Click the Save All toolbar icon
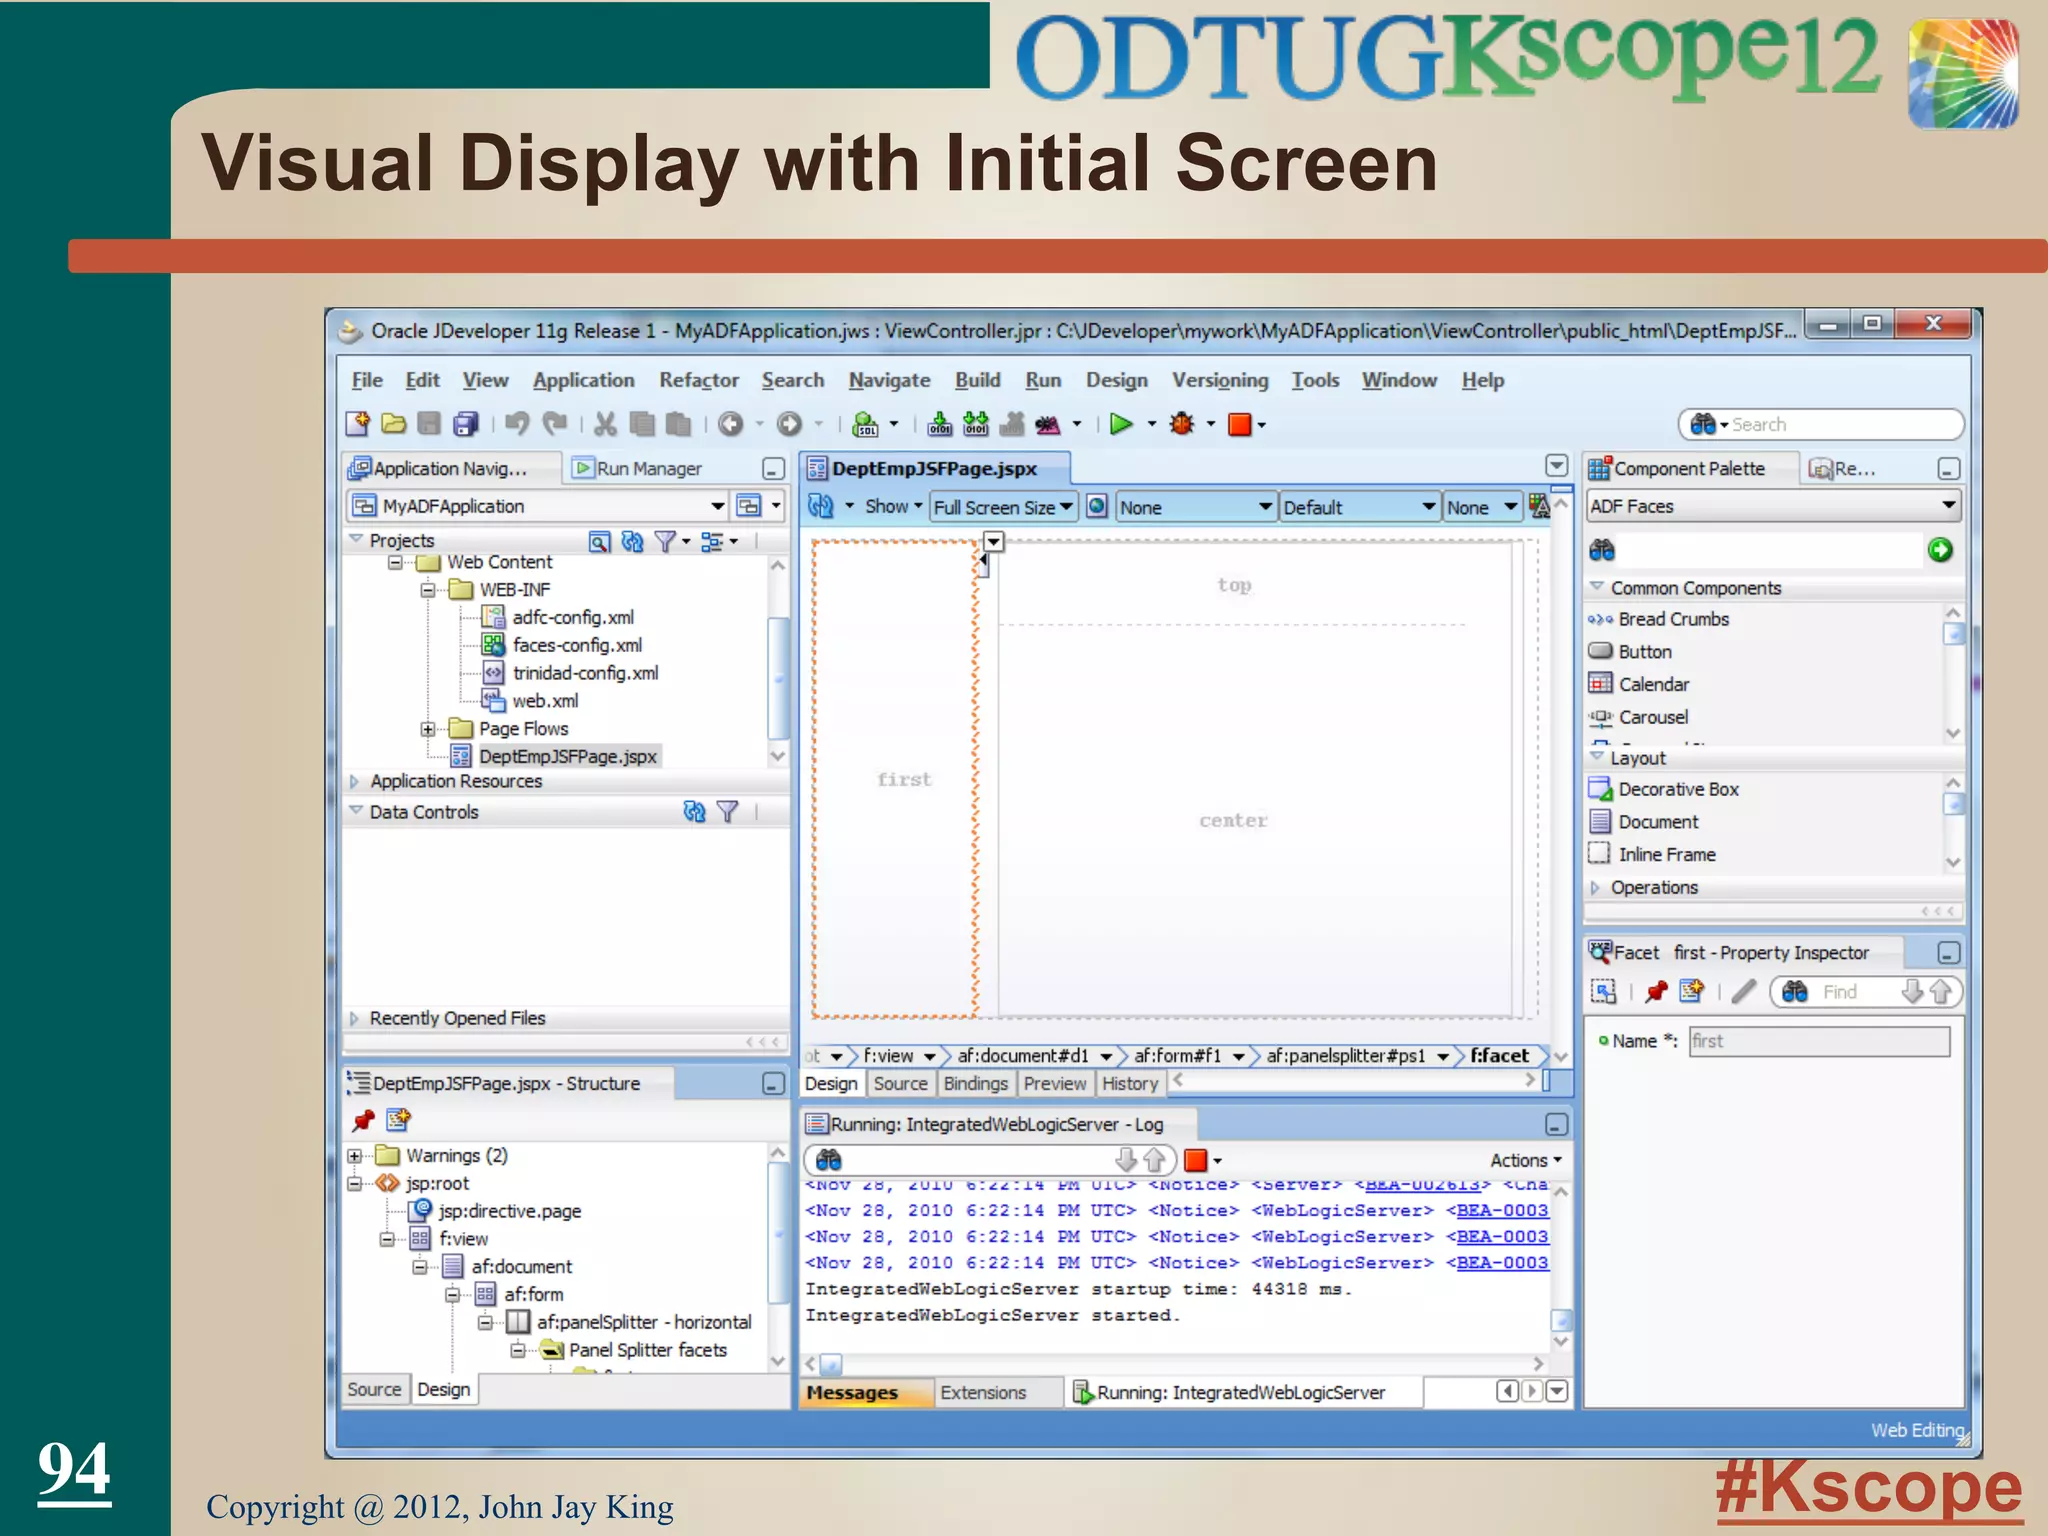Image resolution: width=2048 pixels, height=1536 pixels. point(466,424)
